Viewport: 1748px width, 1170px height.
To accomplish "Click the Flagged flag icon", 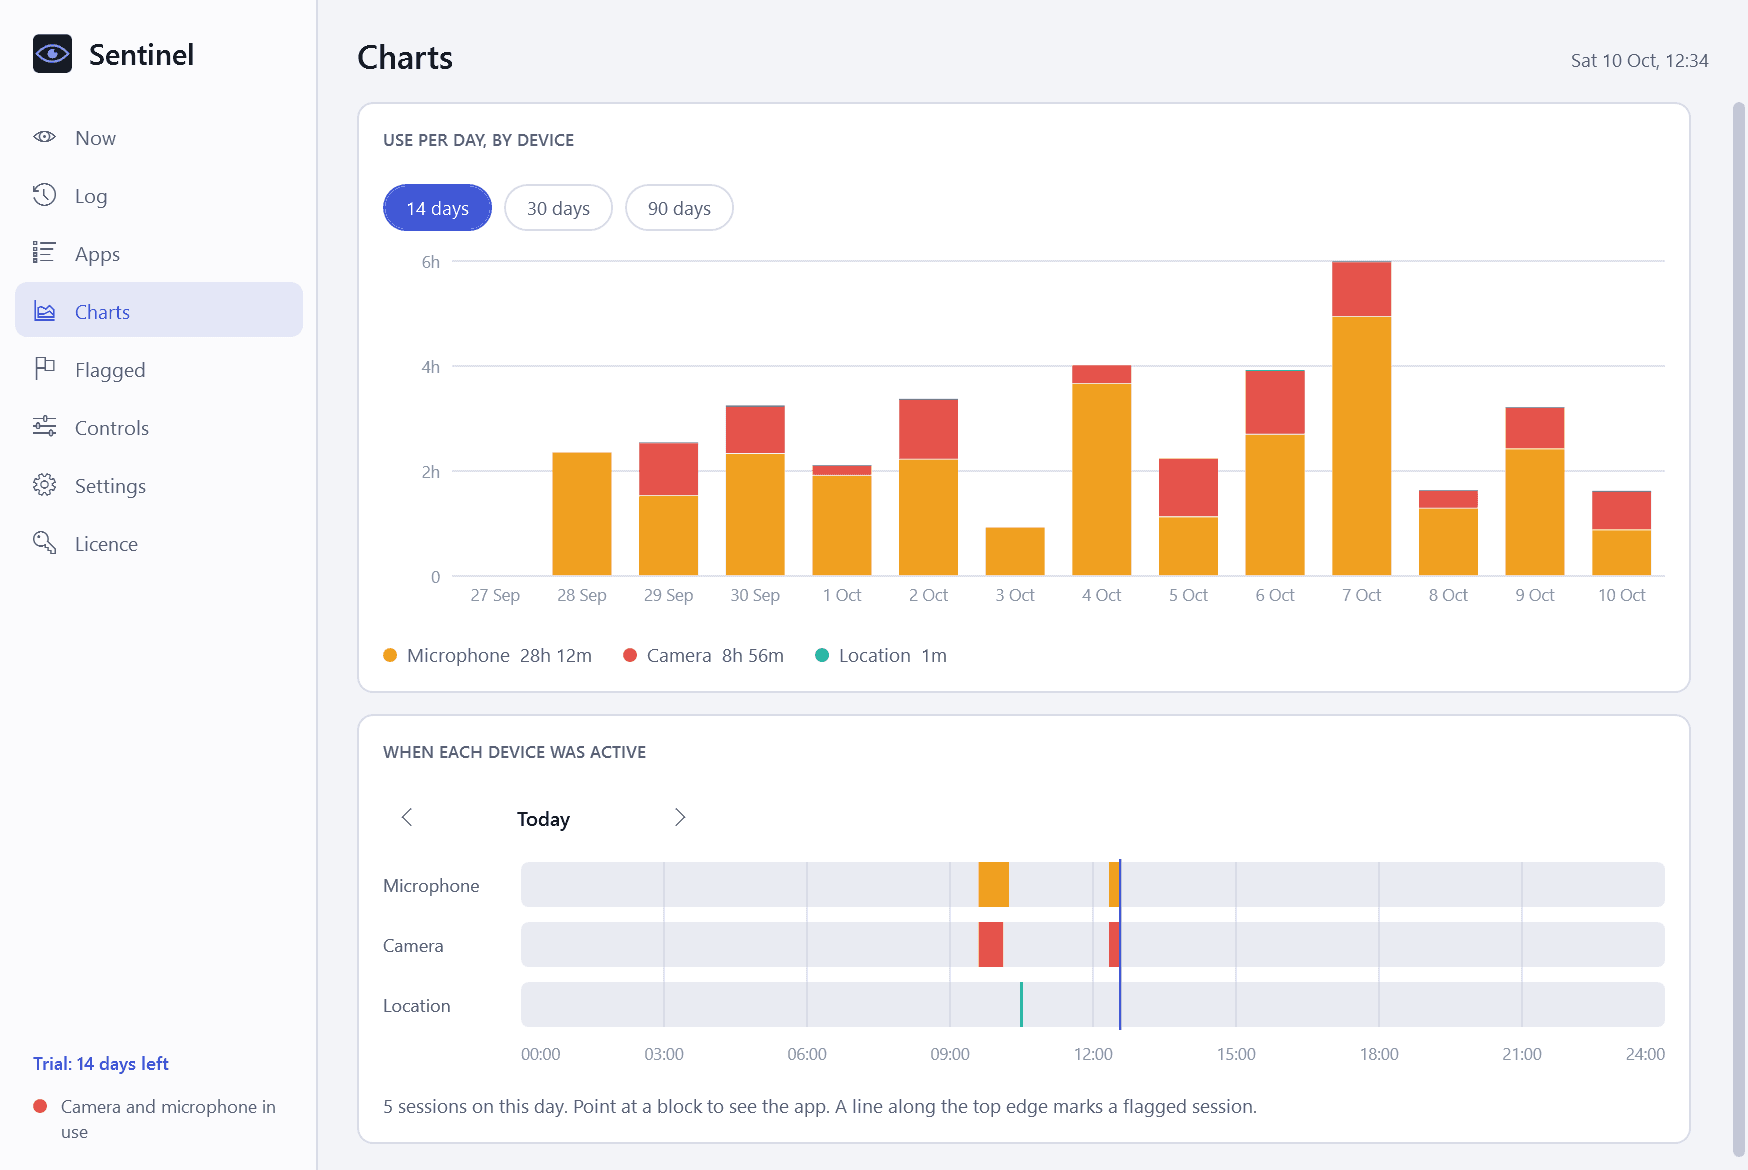I will coord(44,369).
